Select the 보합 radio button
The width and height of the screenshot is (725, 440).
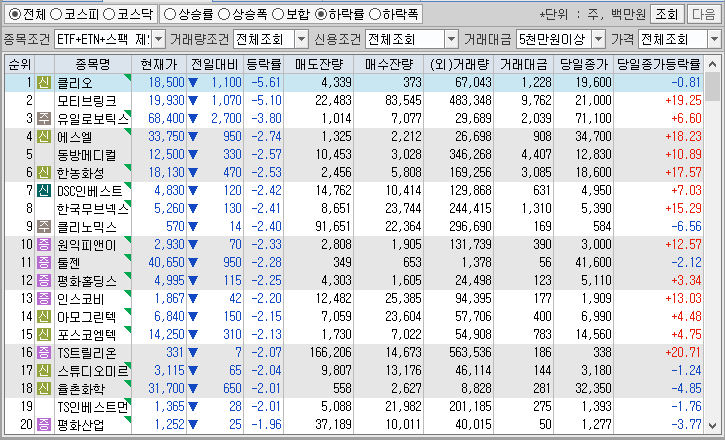pos(278,14)
